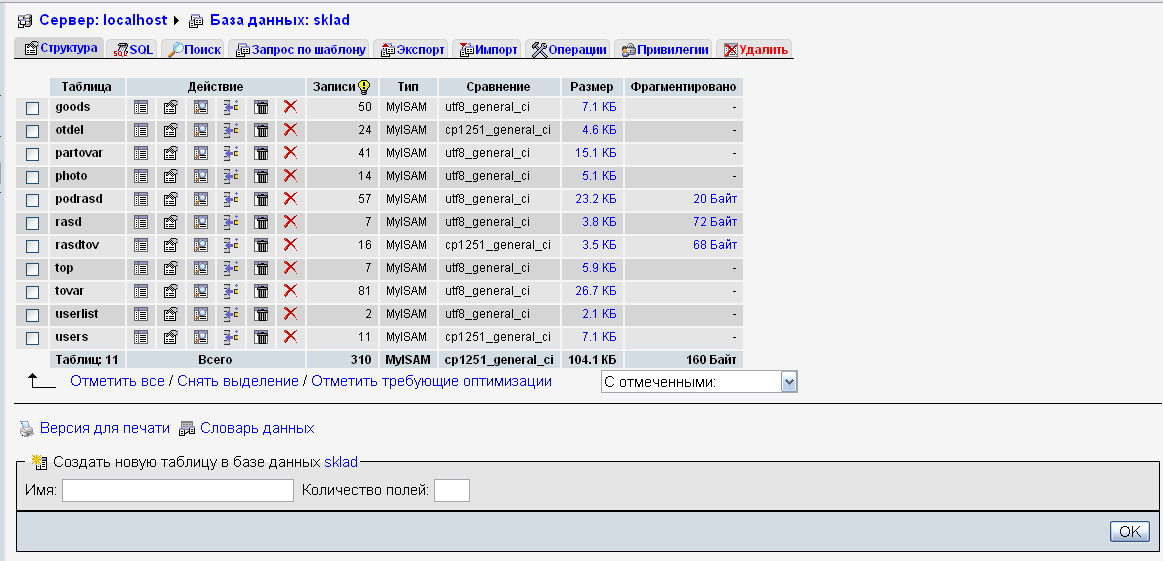Insert icon in the top row
Screen dimensions: 1163x561
(231, 268)
